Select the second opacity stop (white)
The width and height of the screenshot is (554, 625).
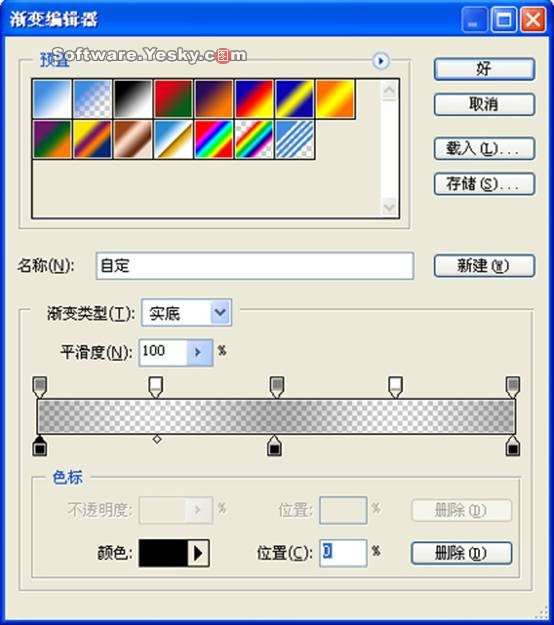pyautogui.click(x=156, y=387)
